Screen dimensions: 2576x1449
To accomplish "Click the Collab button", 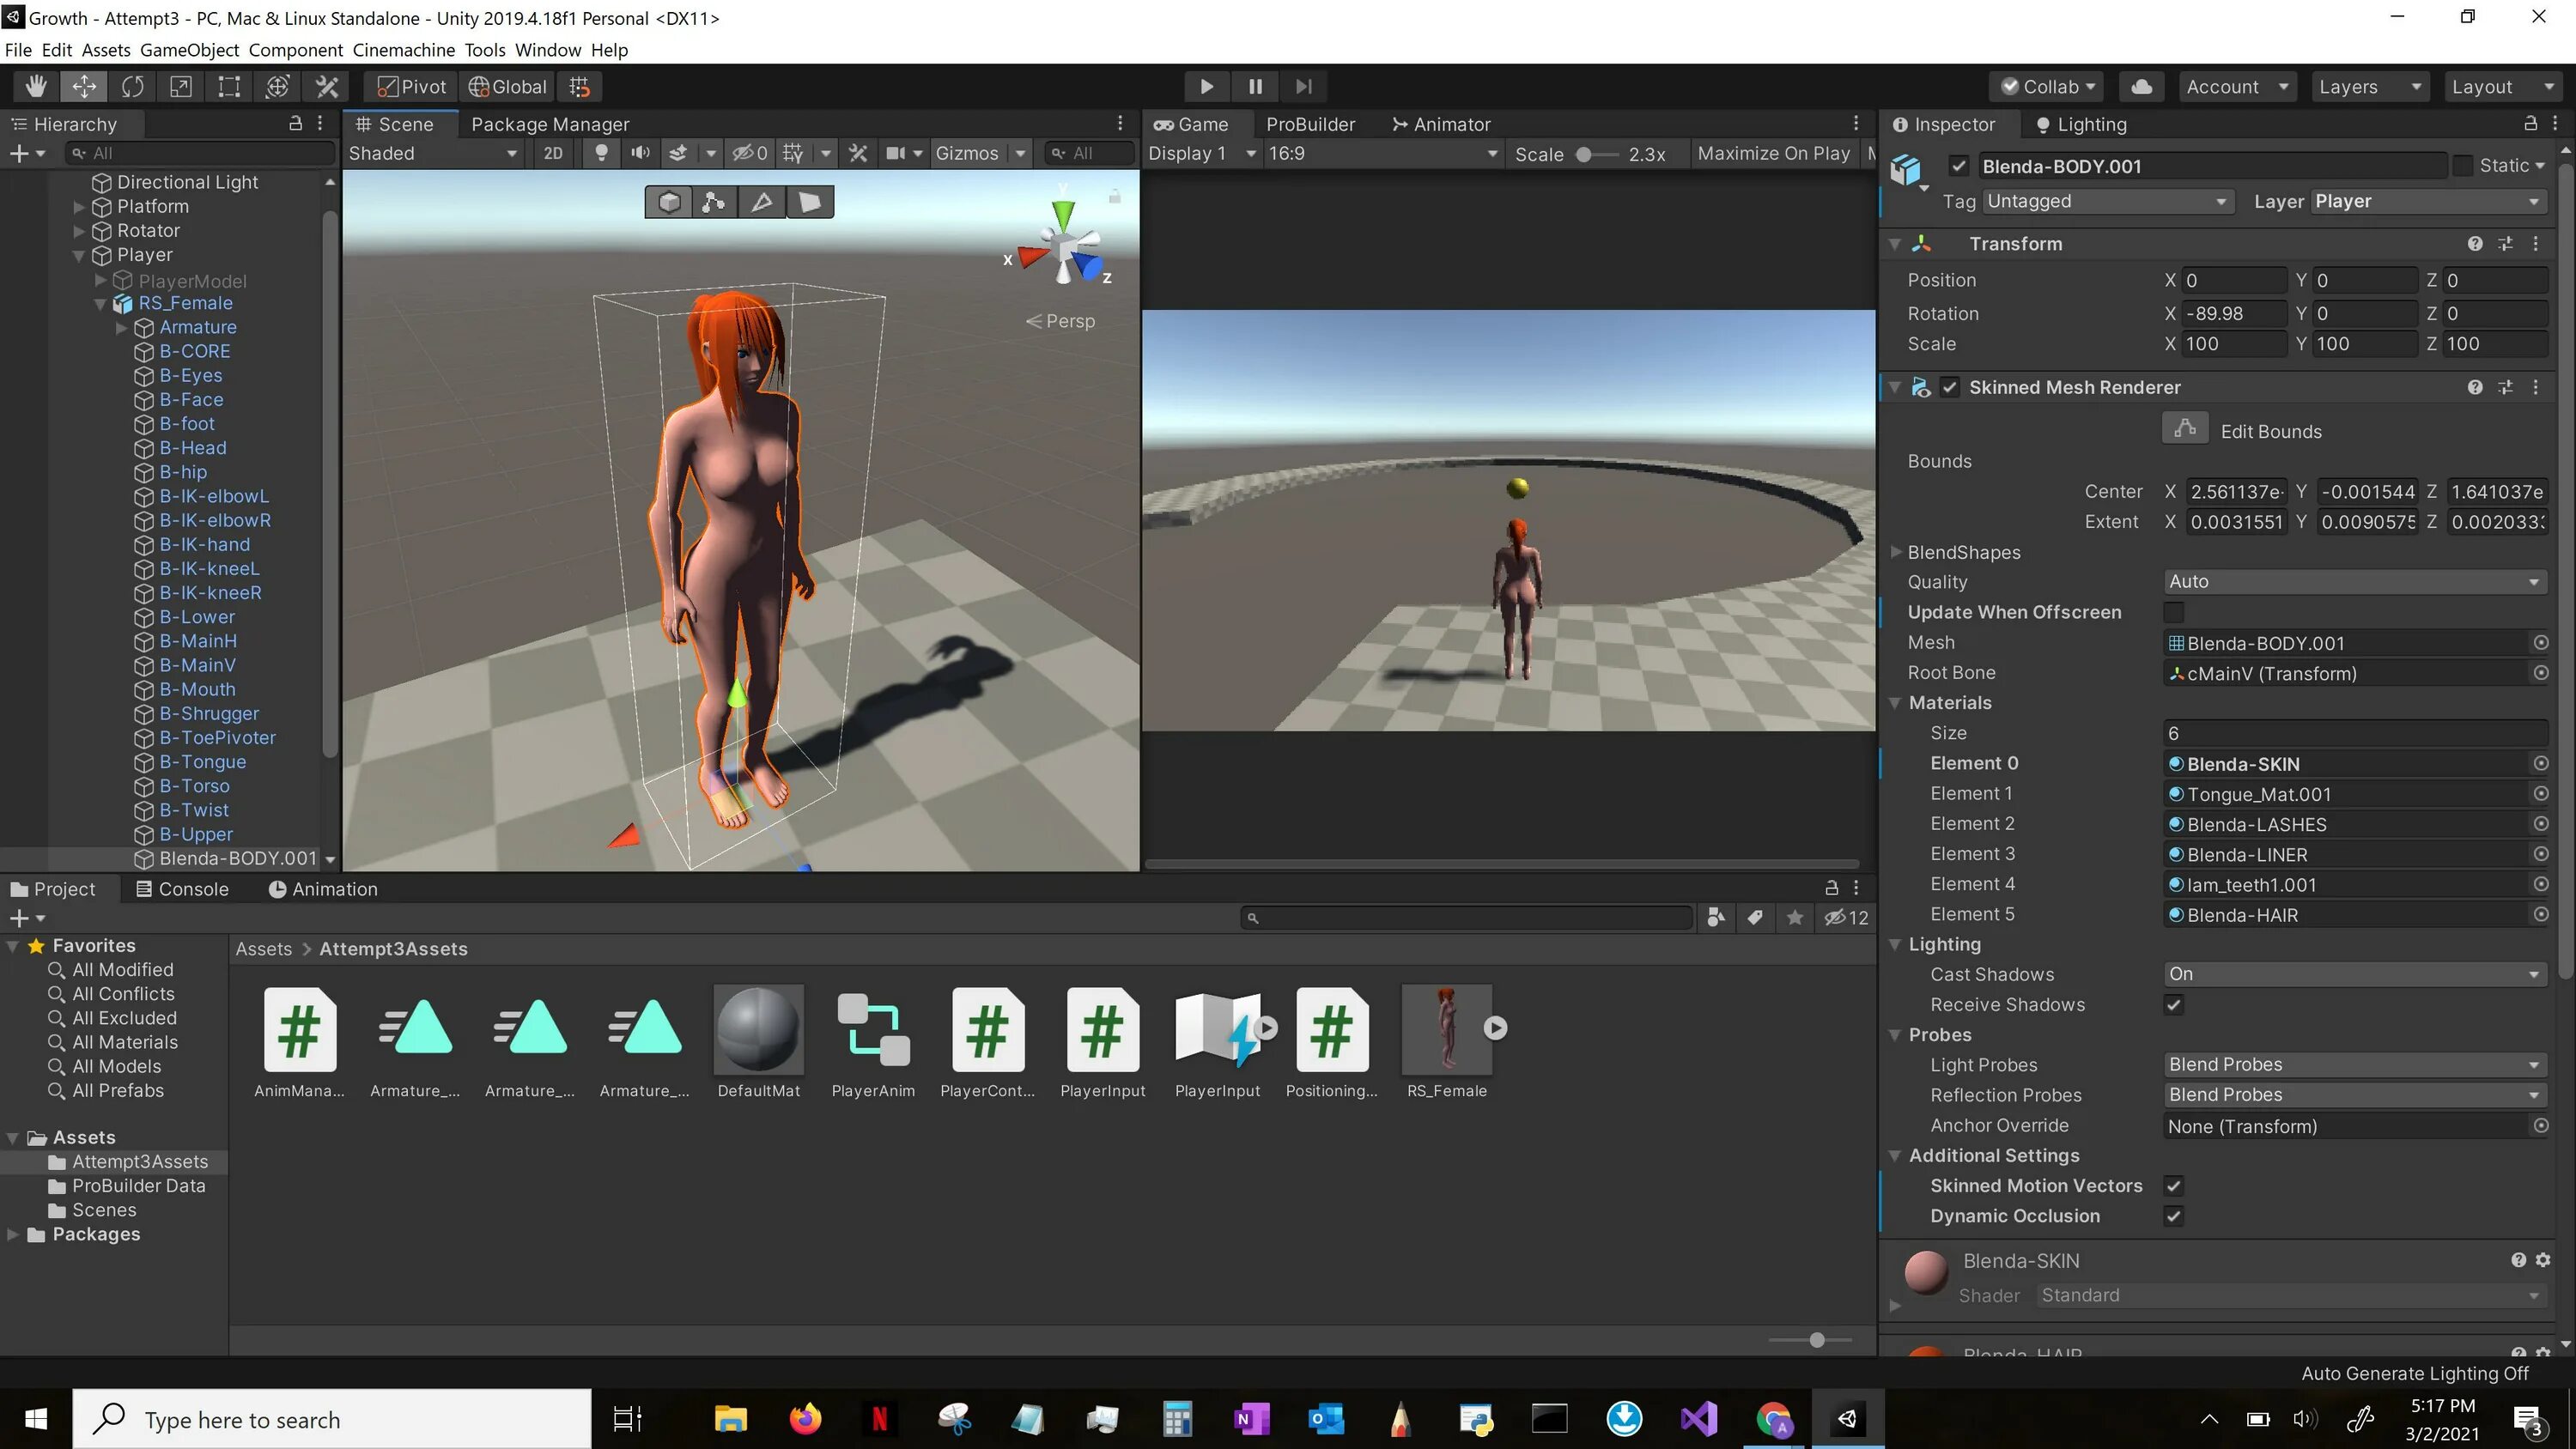I will pyautogui.click(x=2047, y=87).
